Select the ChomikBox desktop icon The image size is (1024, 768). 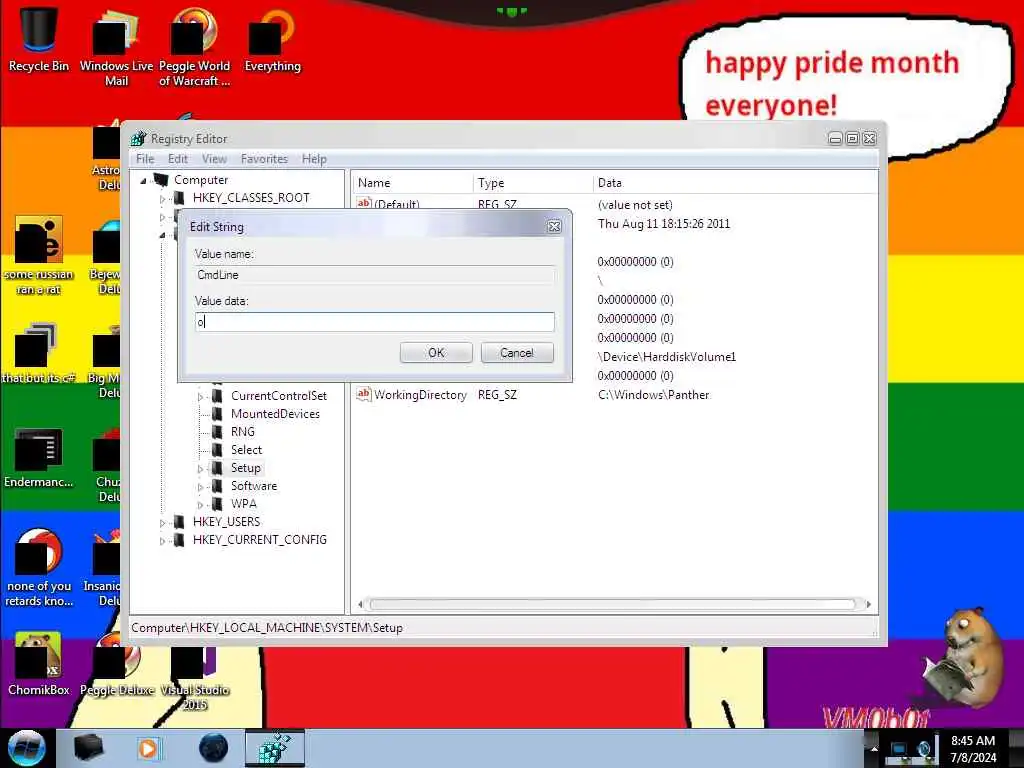point(39,664)
